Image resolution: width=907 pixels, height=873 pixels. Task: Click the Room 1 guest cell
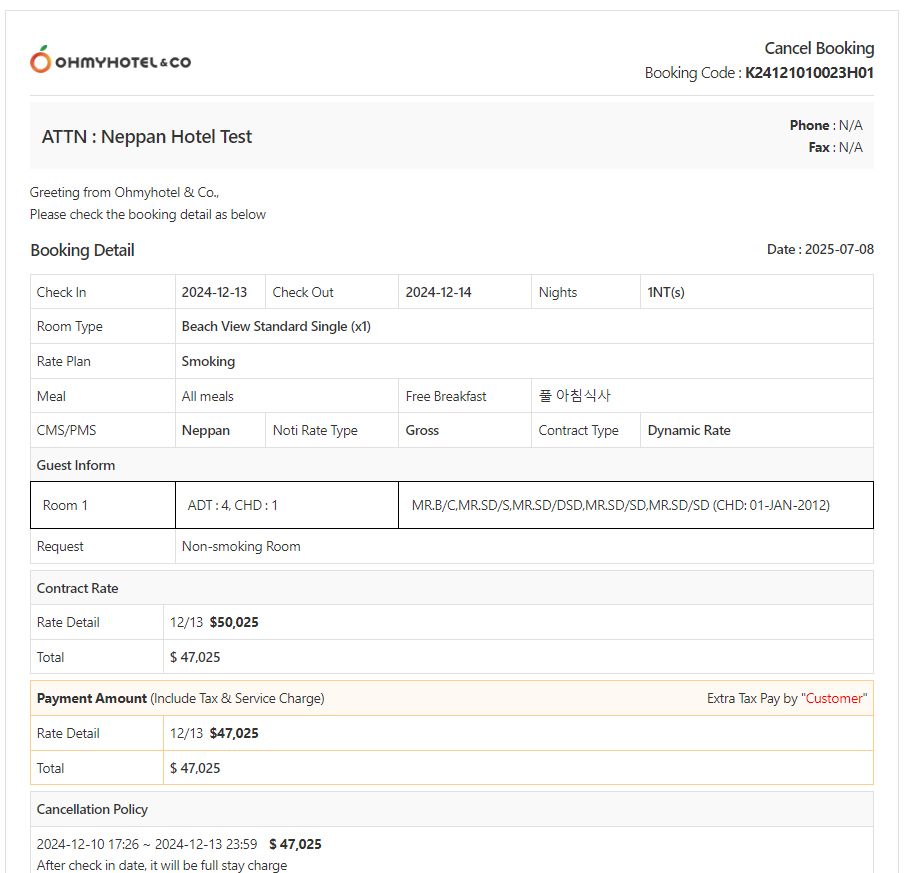(65, 505)
